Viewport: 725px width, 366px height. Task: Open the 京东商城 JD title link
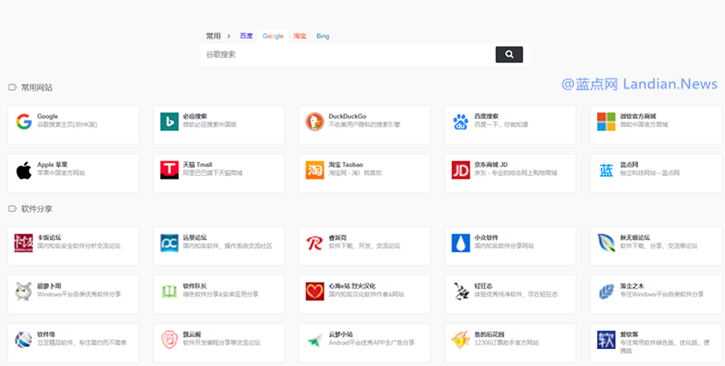click(x=491, y=165)
